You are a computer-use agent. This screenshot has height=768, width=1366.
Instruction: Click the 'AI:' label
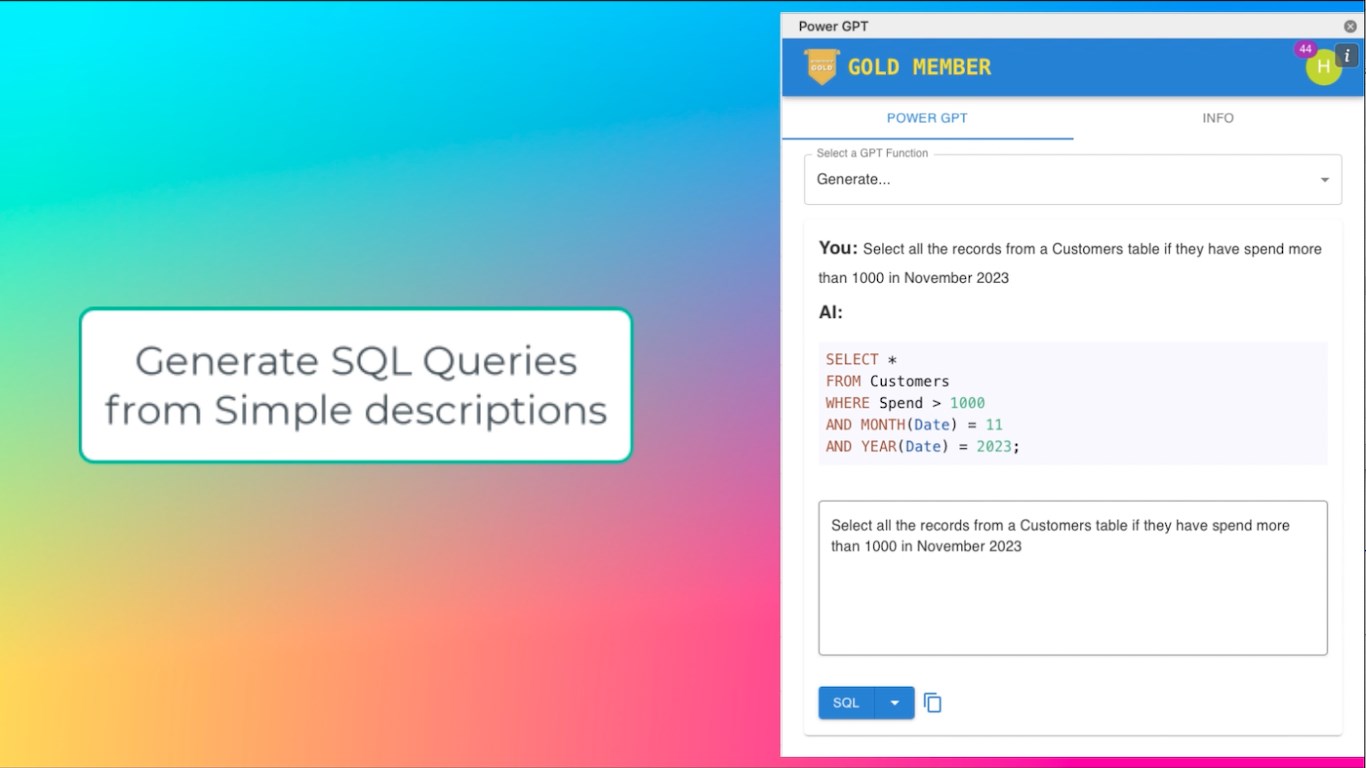coord(831,312)
